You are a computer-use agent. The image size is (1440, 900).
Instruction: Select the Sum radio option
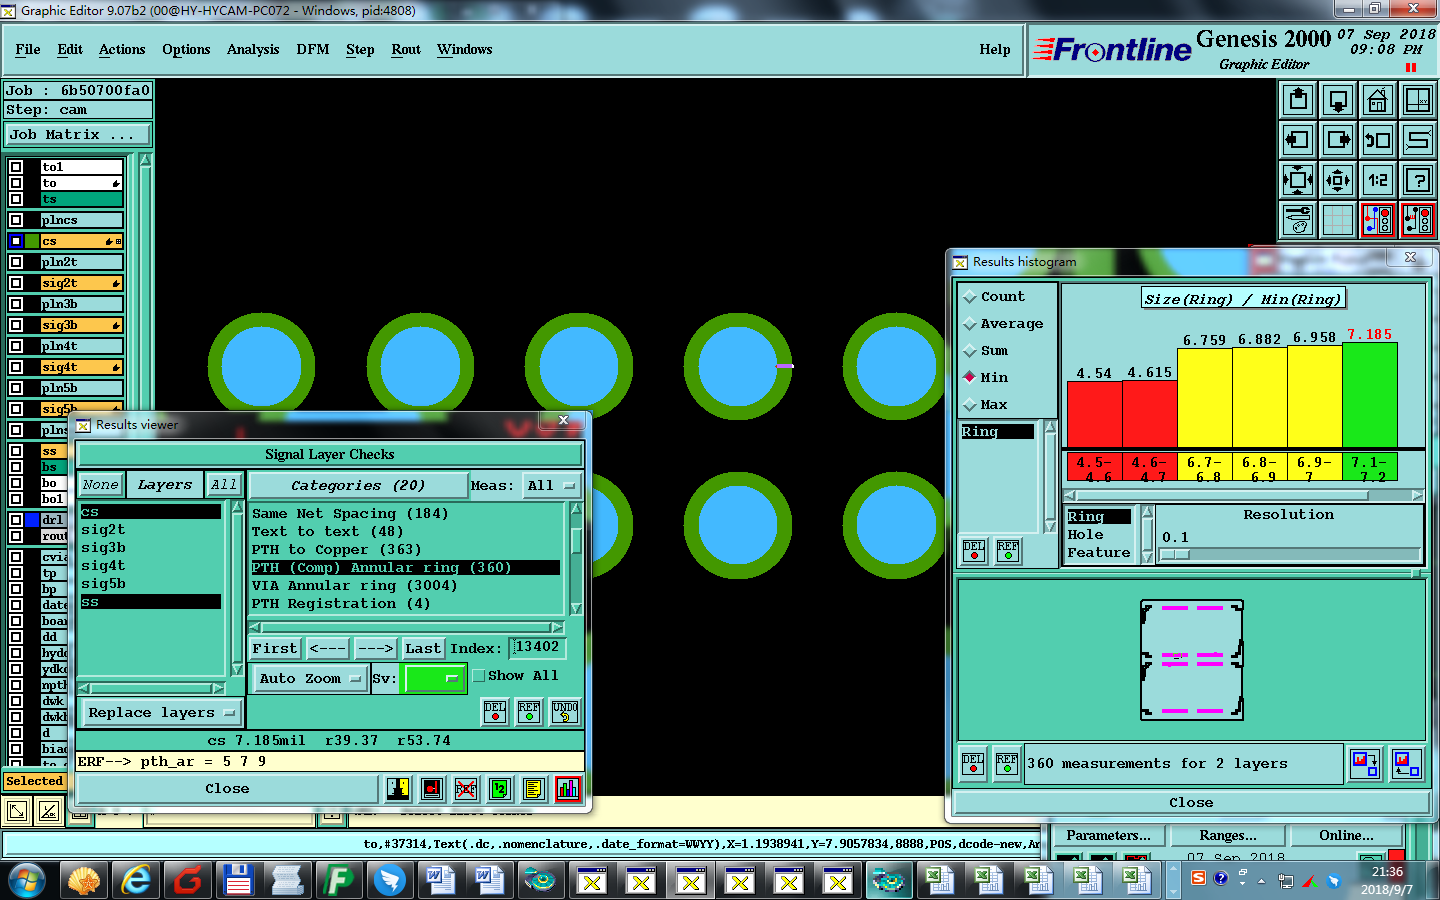pos(985,351)
